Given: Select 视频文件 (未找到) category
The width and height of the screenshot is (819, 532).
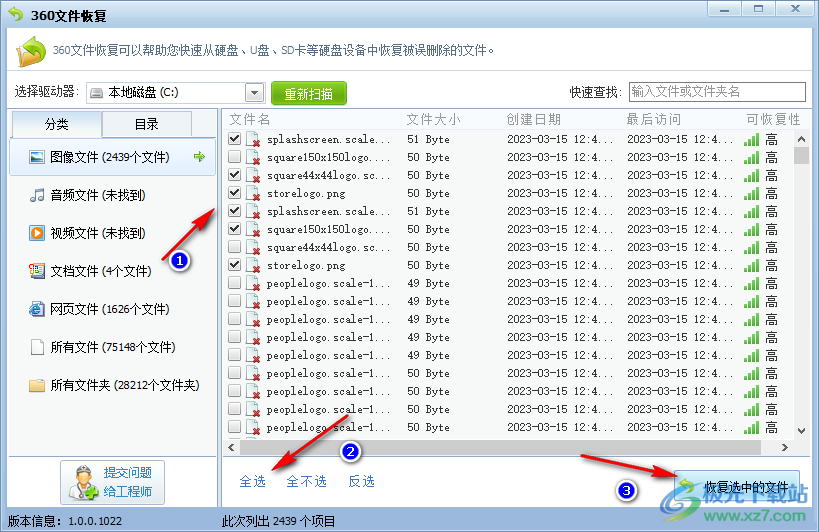Looking at the screenshot, I should click(112, 233).
